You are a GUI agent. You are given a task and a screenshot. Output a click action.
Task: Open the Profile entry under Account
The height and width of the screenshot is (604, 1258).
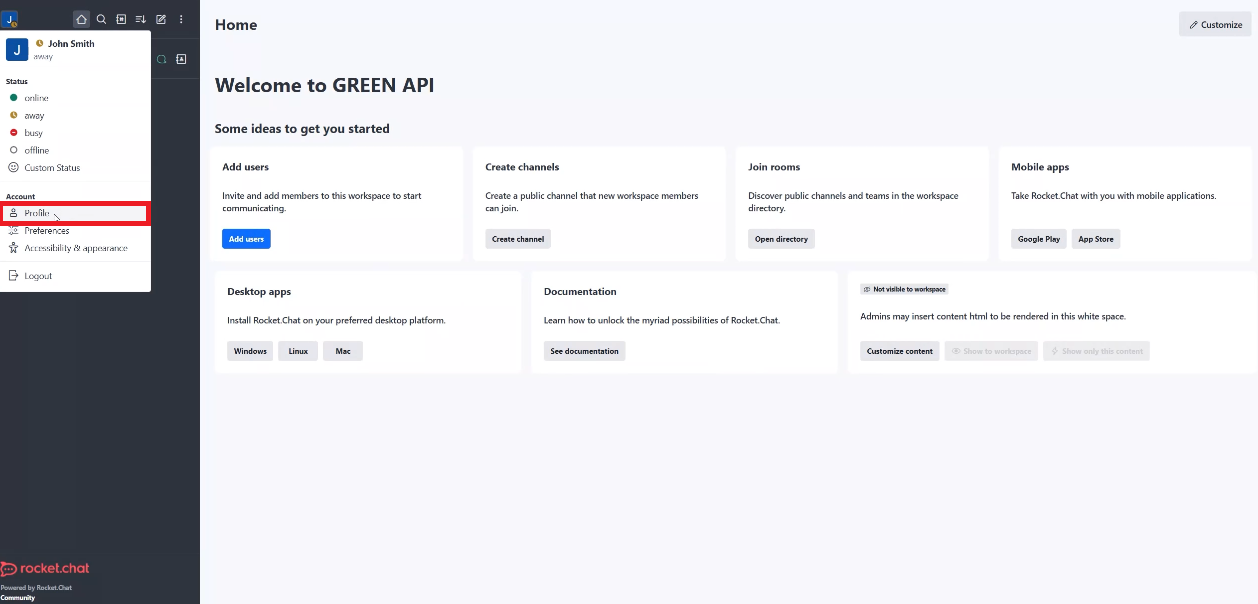point(35,212)
